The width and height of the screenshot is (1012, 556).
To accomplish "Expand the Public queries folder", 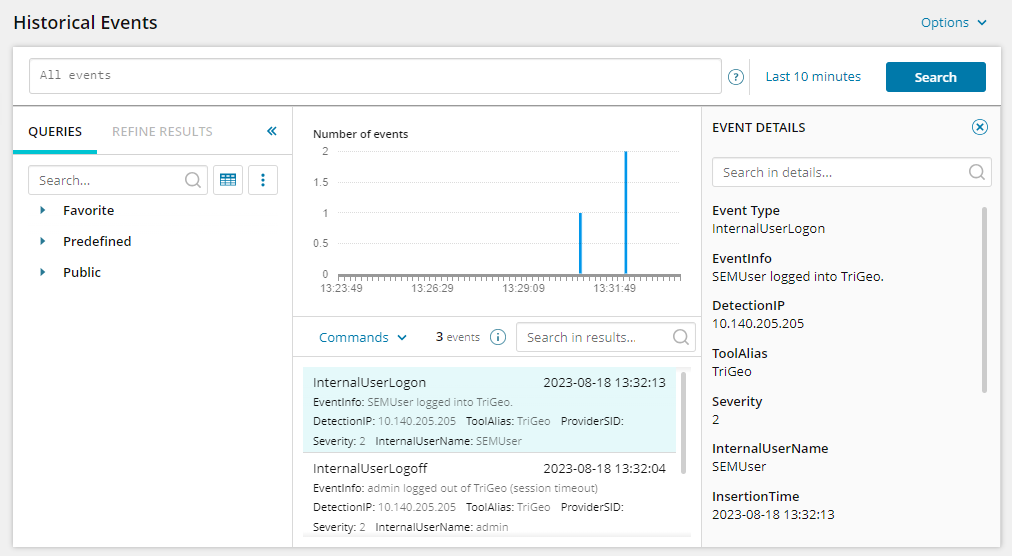I will (x=43, y=272).
